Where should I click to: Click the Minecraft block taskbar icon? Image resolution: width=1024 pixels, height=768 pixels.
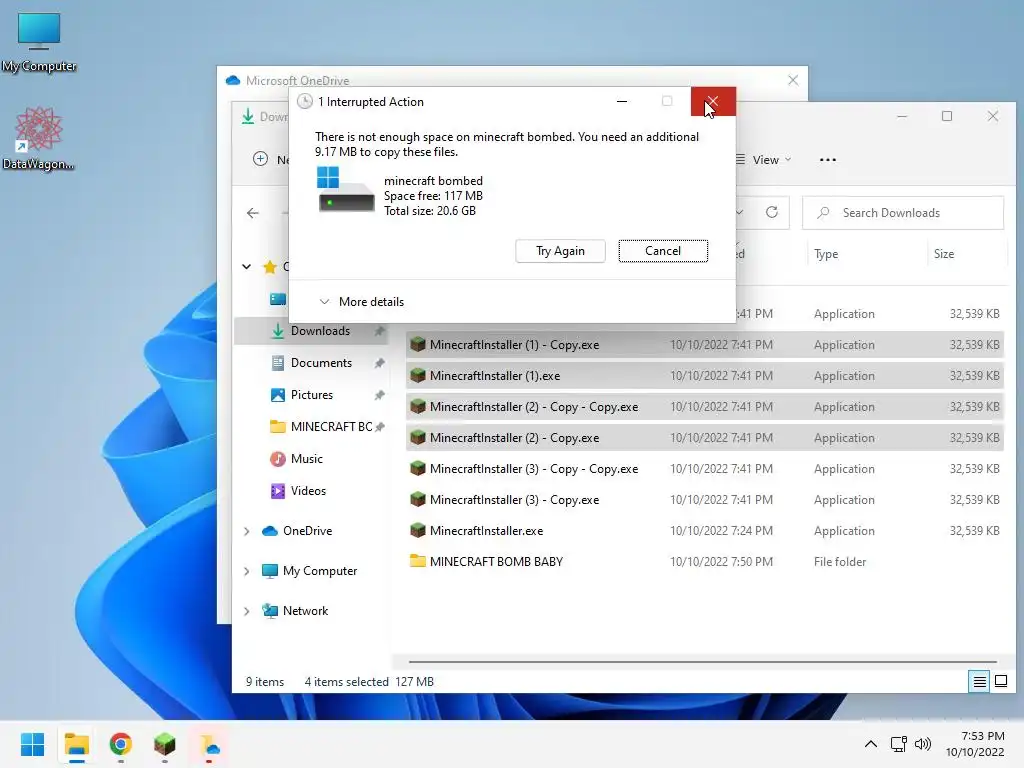coord(165,744)
